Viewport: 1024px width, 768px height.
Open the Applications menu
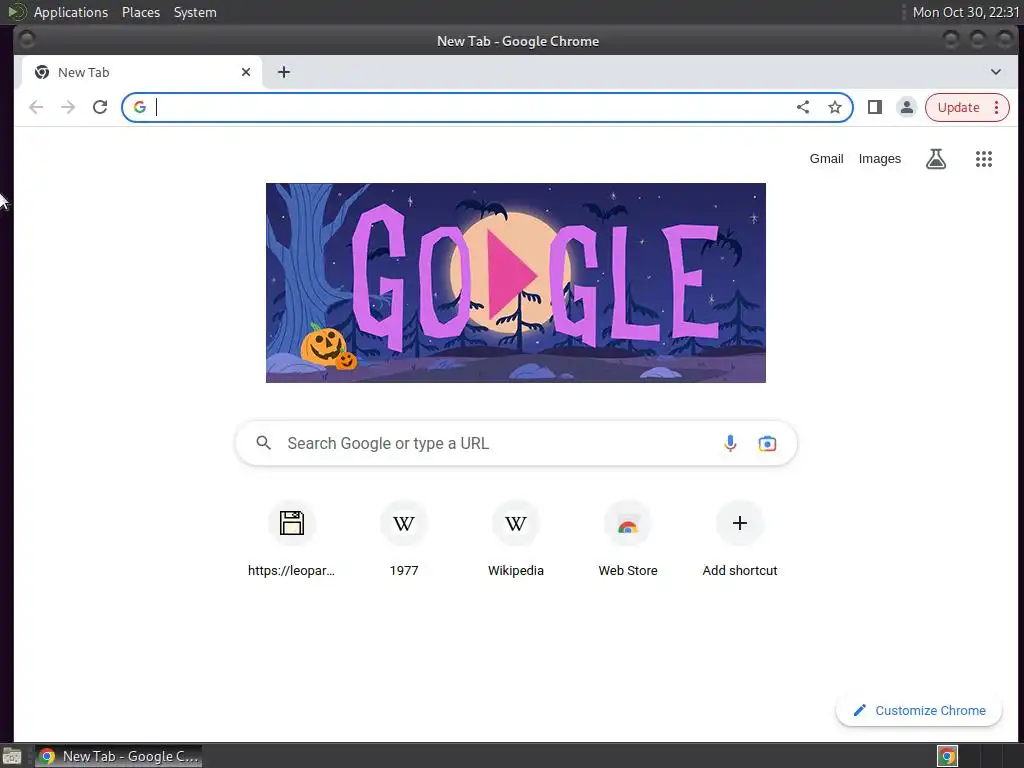(x=71, y=12)
